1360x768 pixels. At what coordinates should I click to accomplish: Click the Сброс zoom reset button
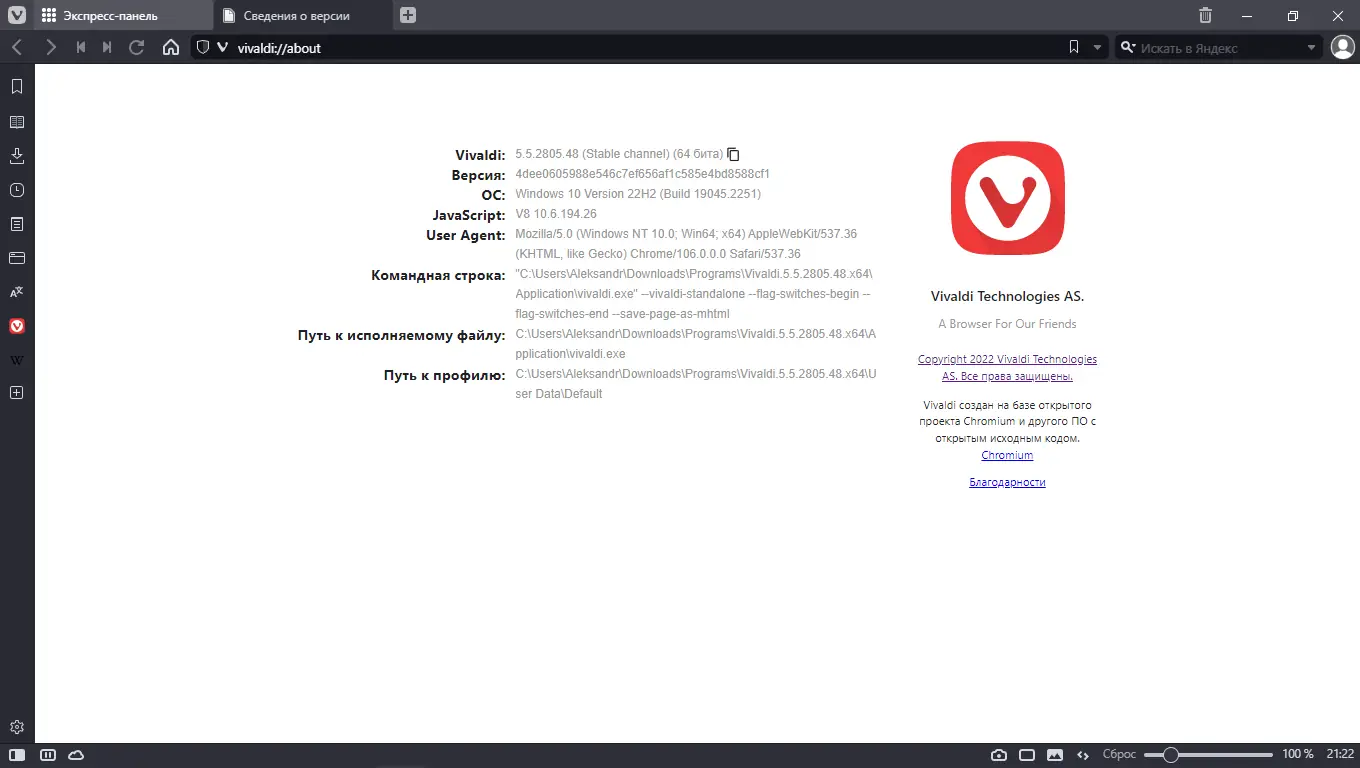tap(1119, 754)
